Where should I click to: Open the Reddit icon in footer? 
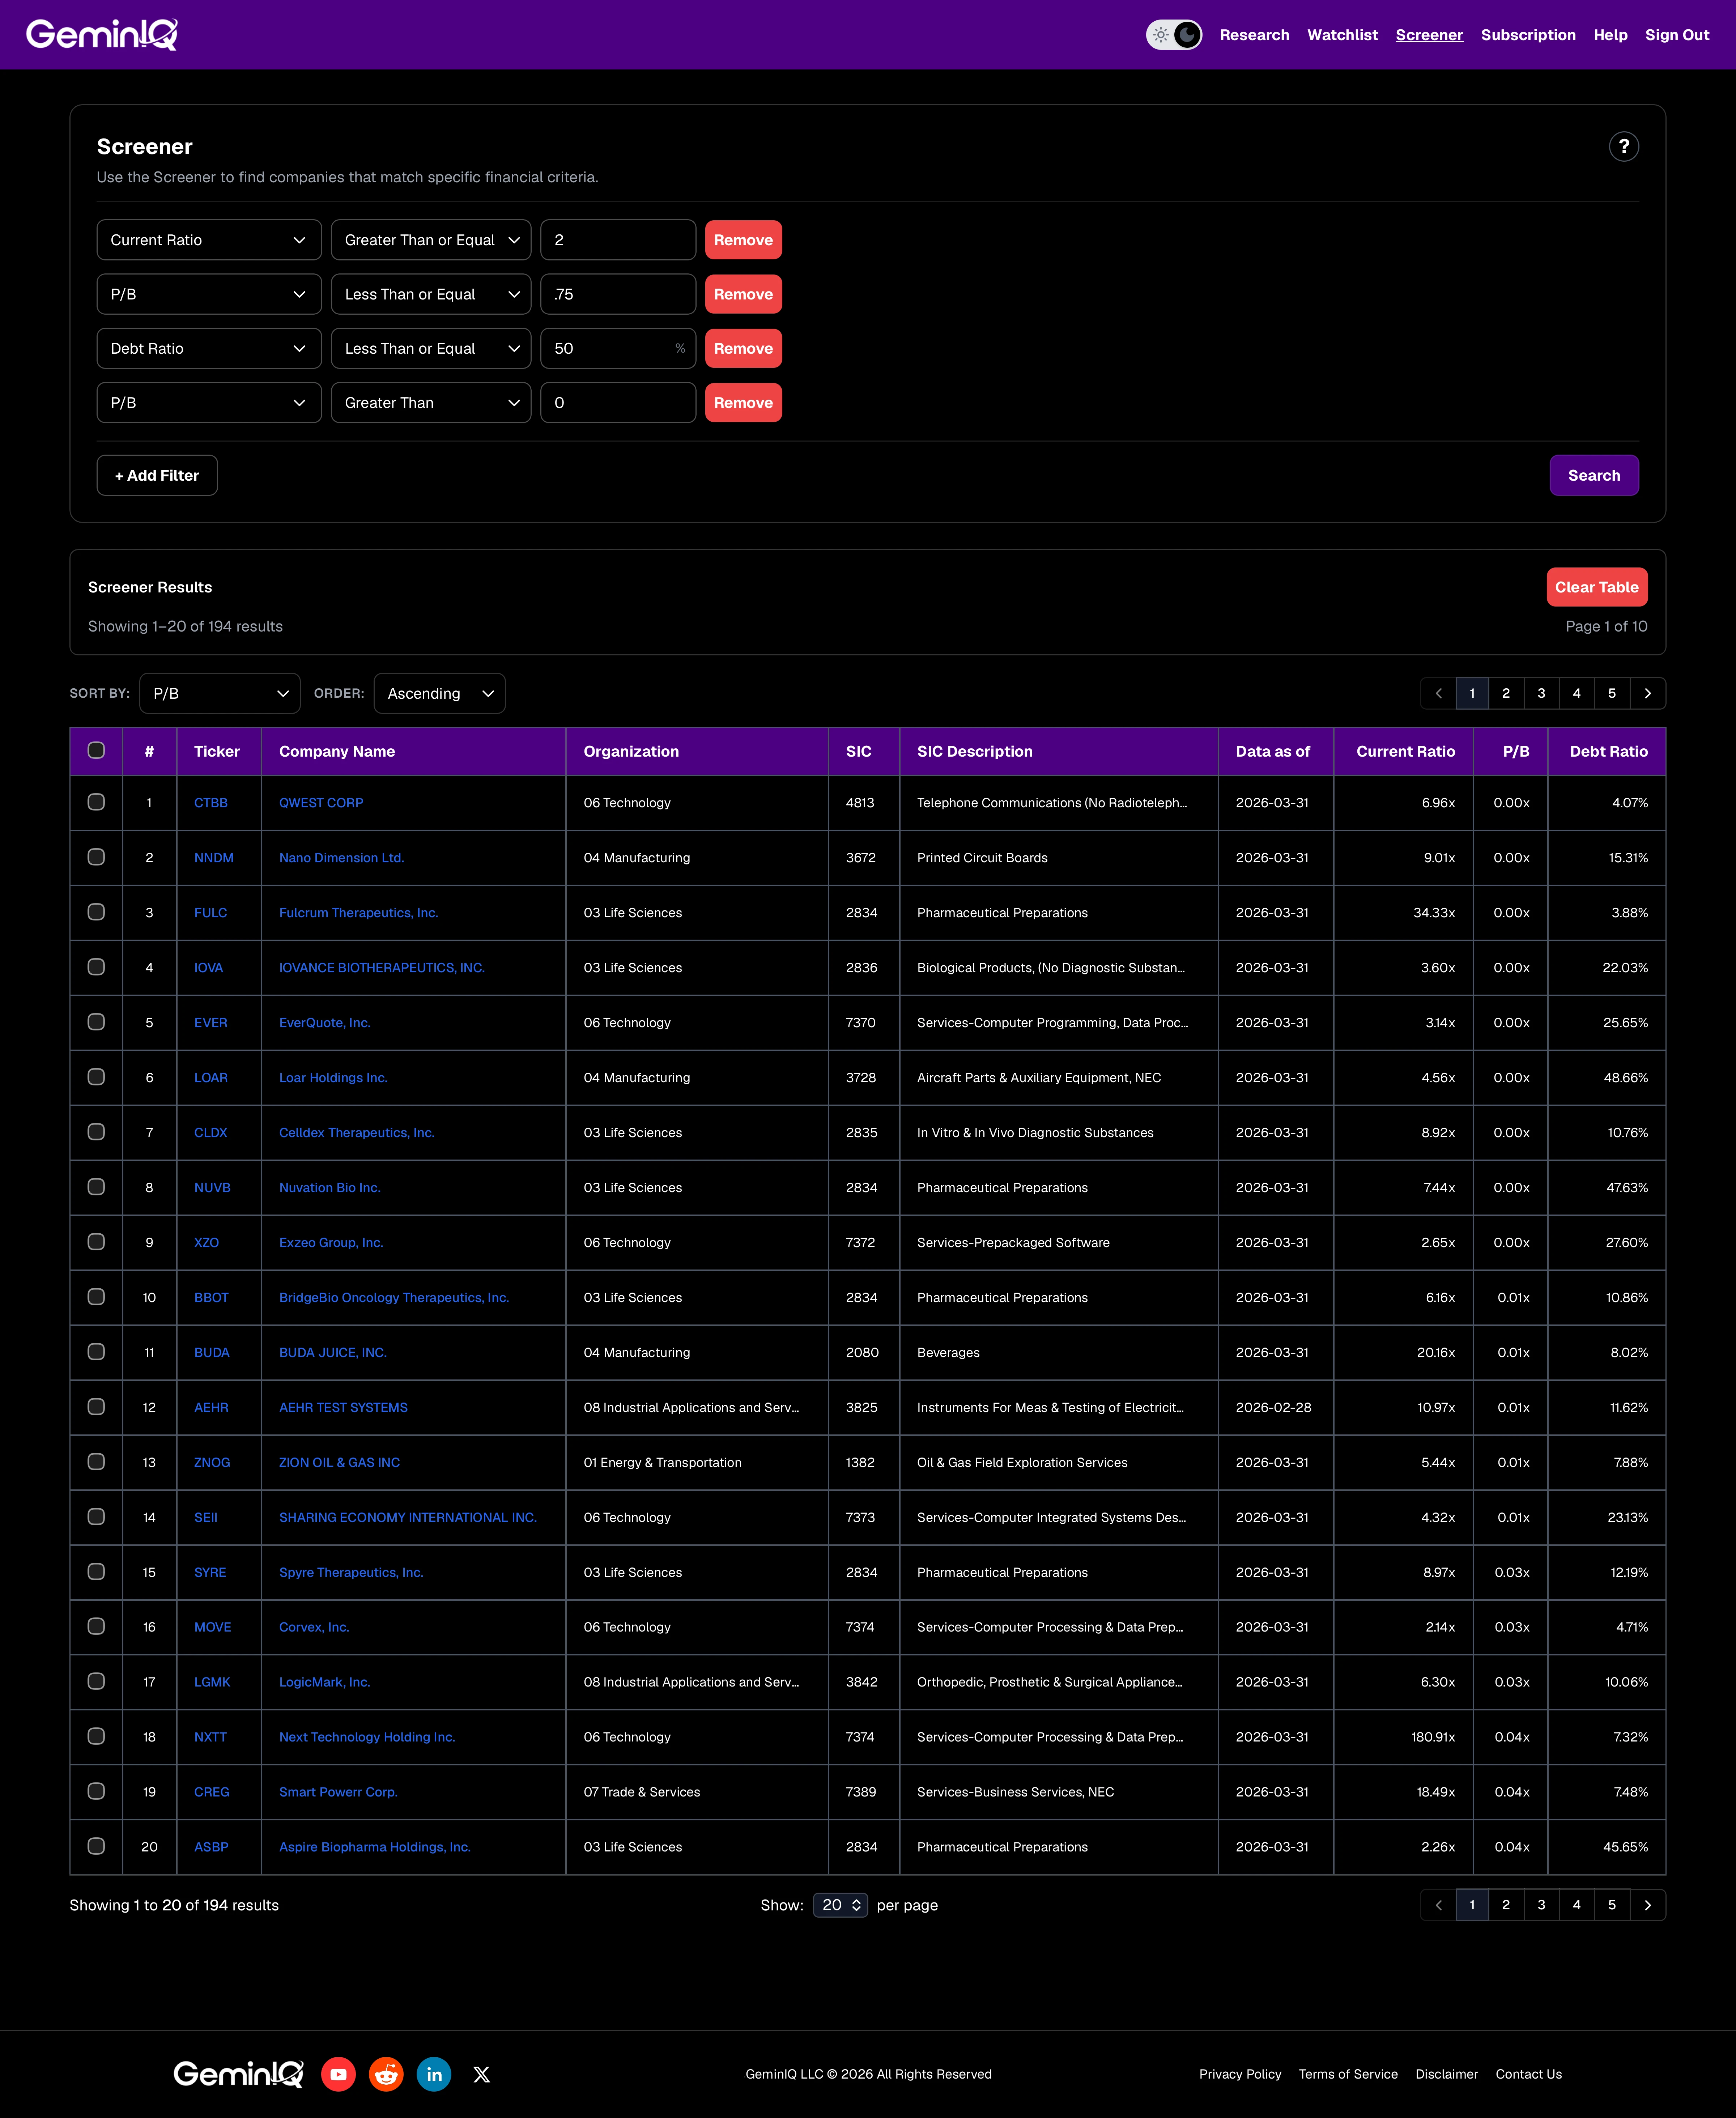386,2074
